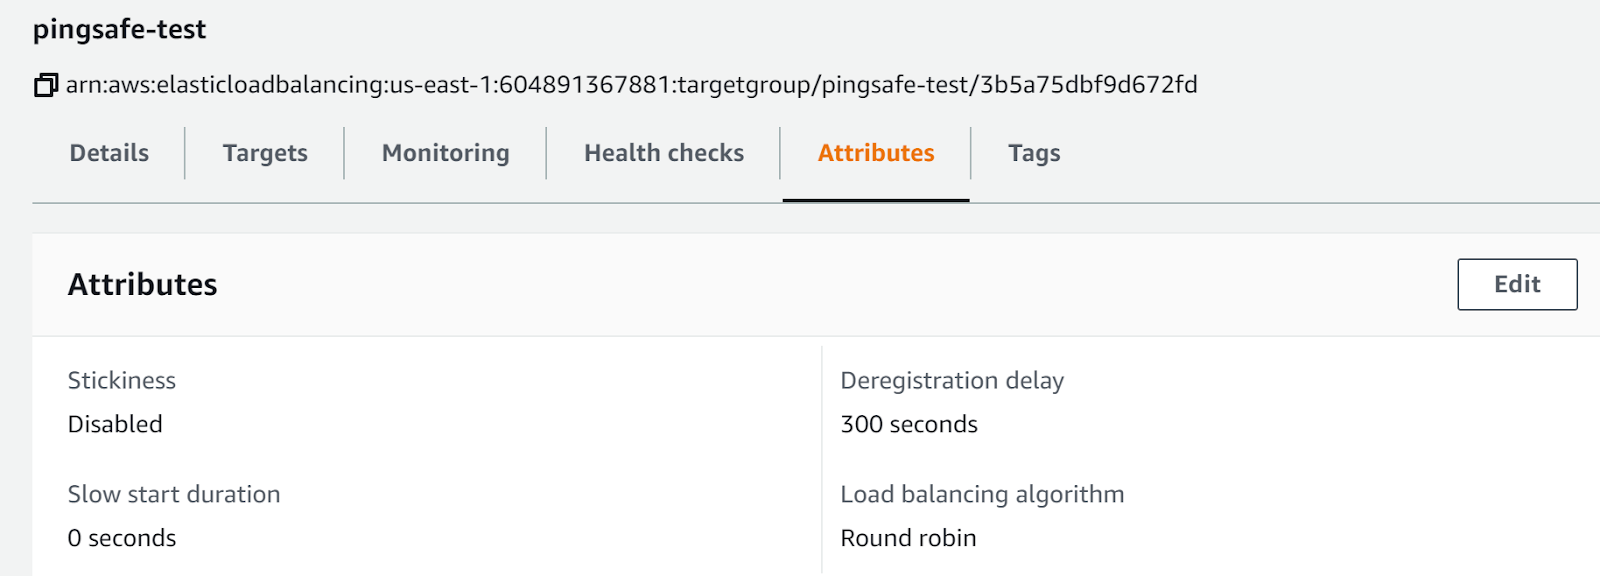Click the Slow start duration label
Screen dimensions: 1600x576
click(x=174, y=495)
